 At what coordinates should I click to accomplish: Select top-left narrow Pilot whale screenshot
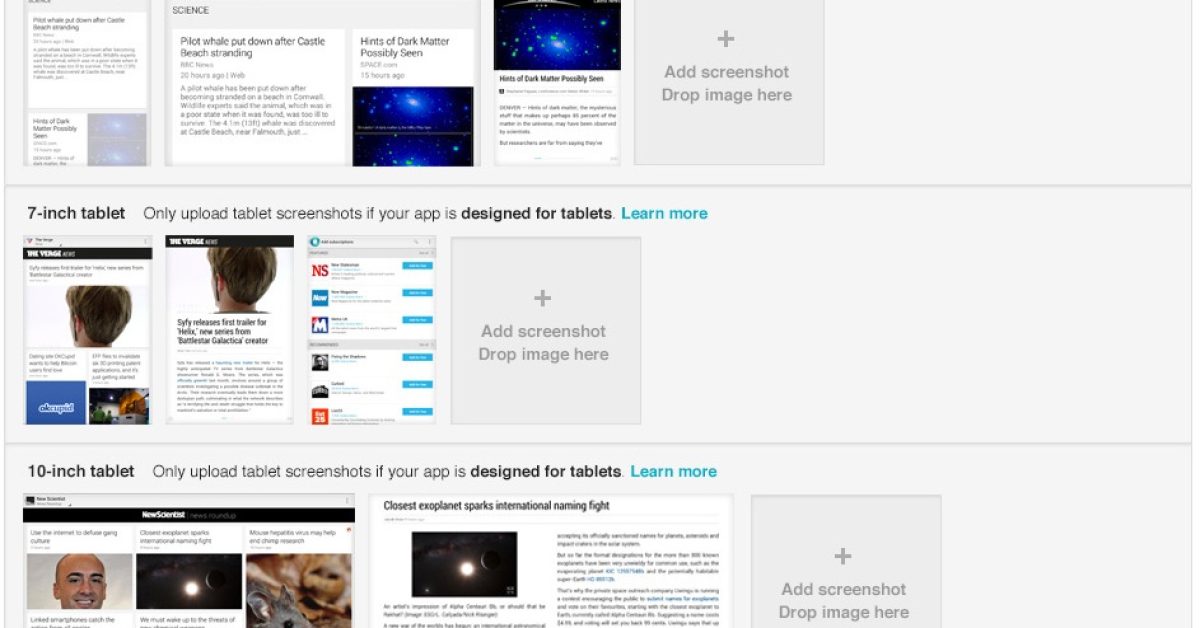(87, 82)
